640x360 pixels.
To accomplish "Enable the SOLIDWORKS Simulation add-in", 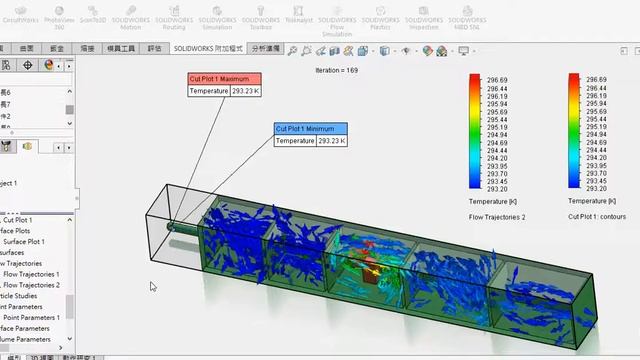I will [218, 18].
